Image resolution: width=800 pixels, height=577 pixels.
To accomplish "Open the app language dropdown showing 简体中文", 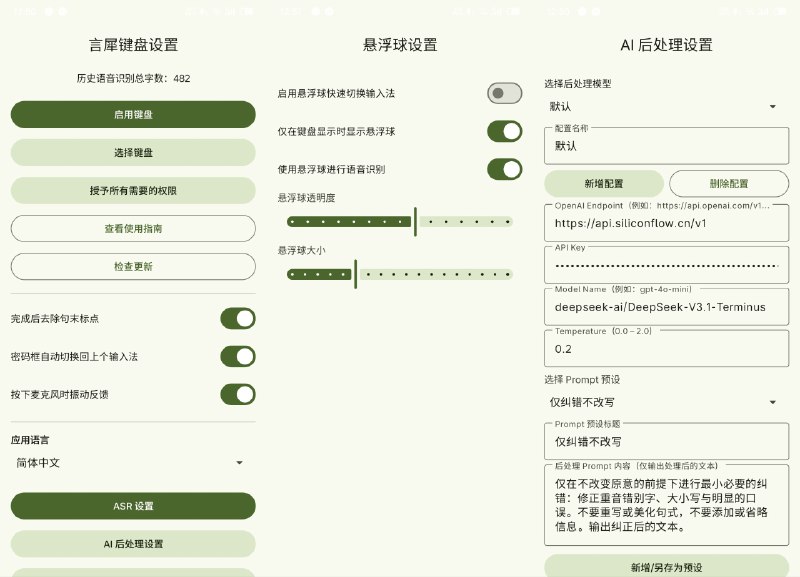I will 133,463.
